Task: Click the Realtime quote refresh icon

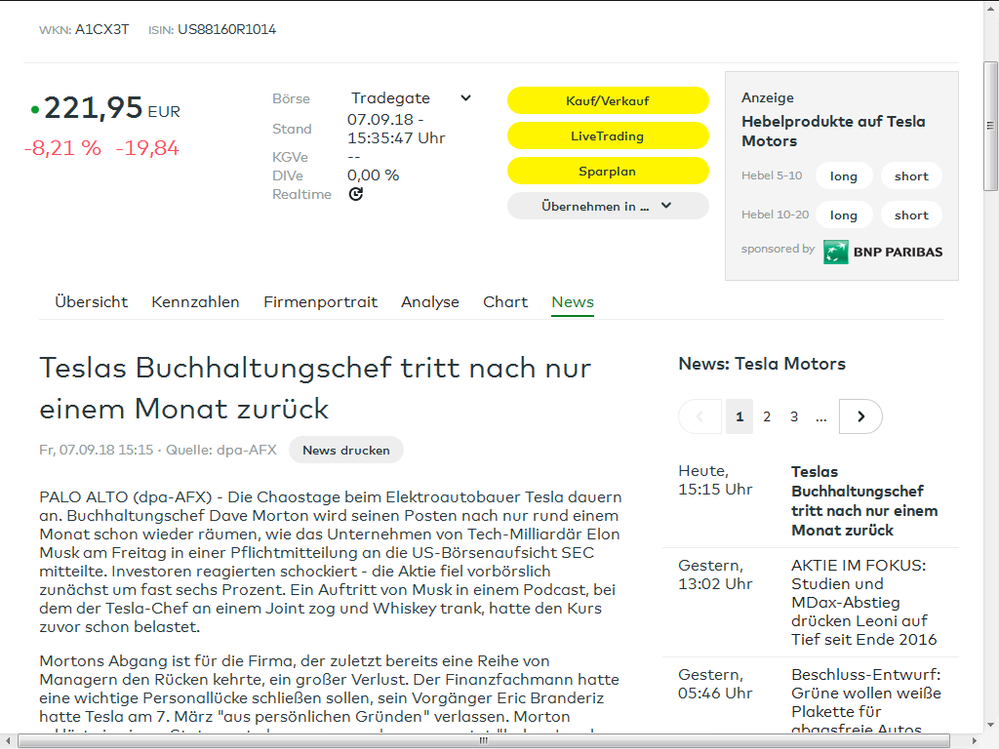Action: pyautogui.click(x=356, y=194)
